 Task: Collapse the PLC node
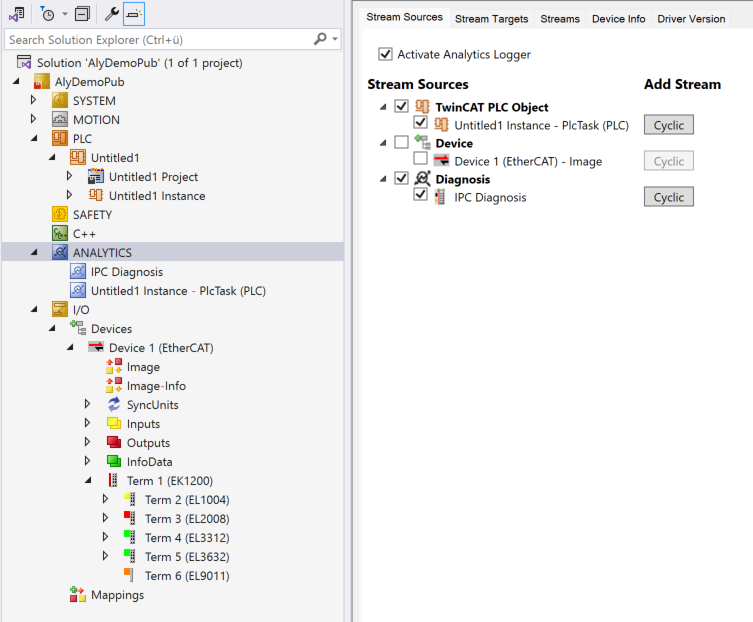34,138
